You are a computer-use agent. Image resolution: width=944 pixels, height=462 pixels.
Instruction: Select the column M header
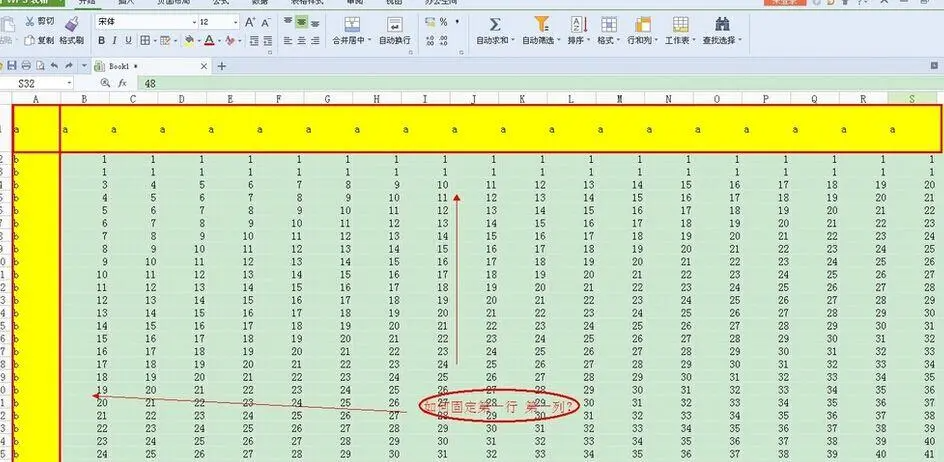[620, 99]
